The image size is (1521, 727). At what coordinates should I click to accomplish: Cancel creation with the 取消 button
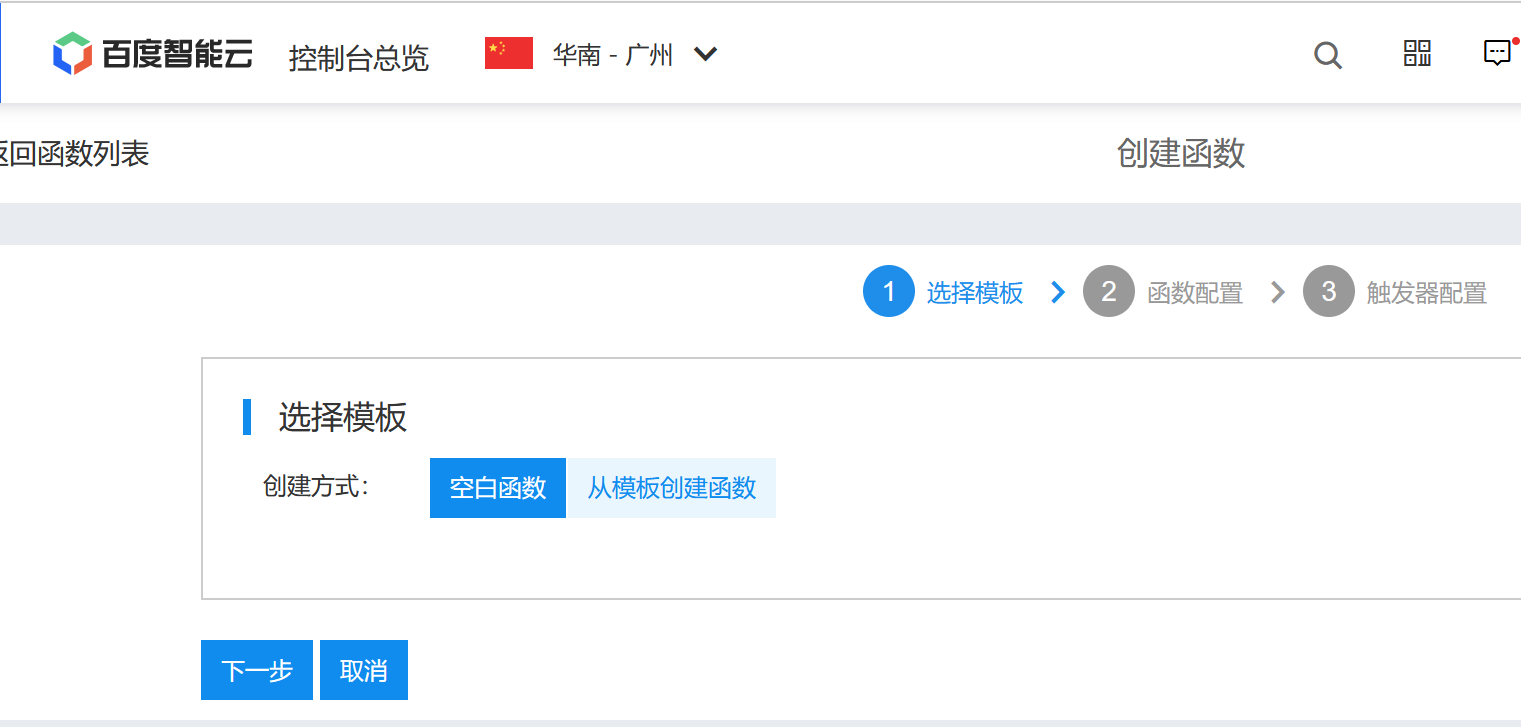[363, 669]
